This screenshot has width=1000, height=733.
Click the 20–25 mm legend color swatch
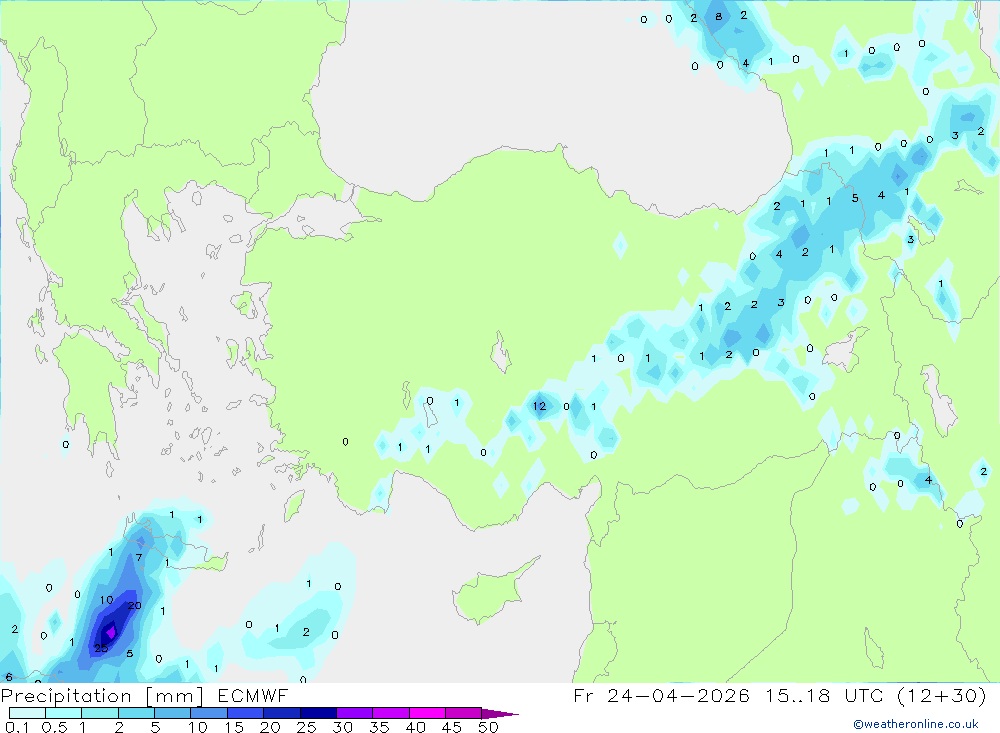point(282,713)
